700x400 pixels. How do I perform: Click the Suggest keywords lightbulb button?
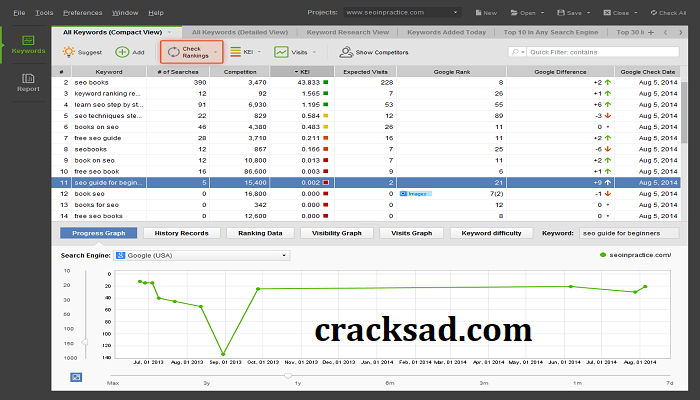tap(83, 52)
